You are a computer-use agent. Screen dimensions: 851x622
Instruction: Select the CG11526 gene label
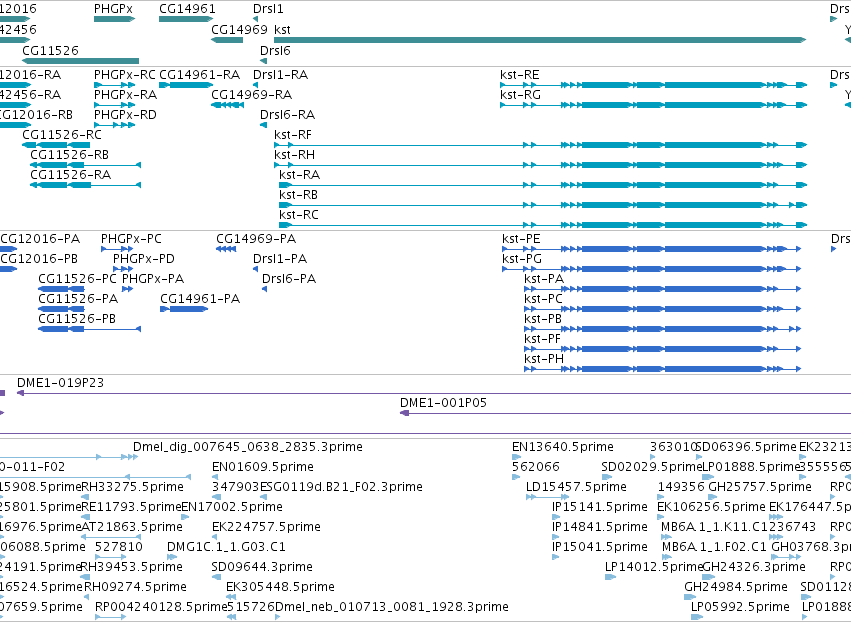pyautogui.click(x=50, y=50)
